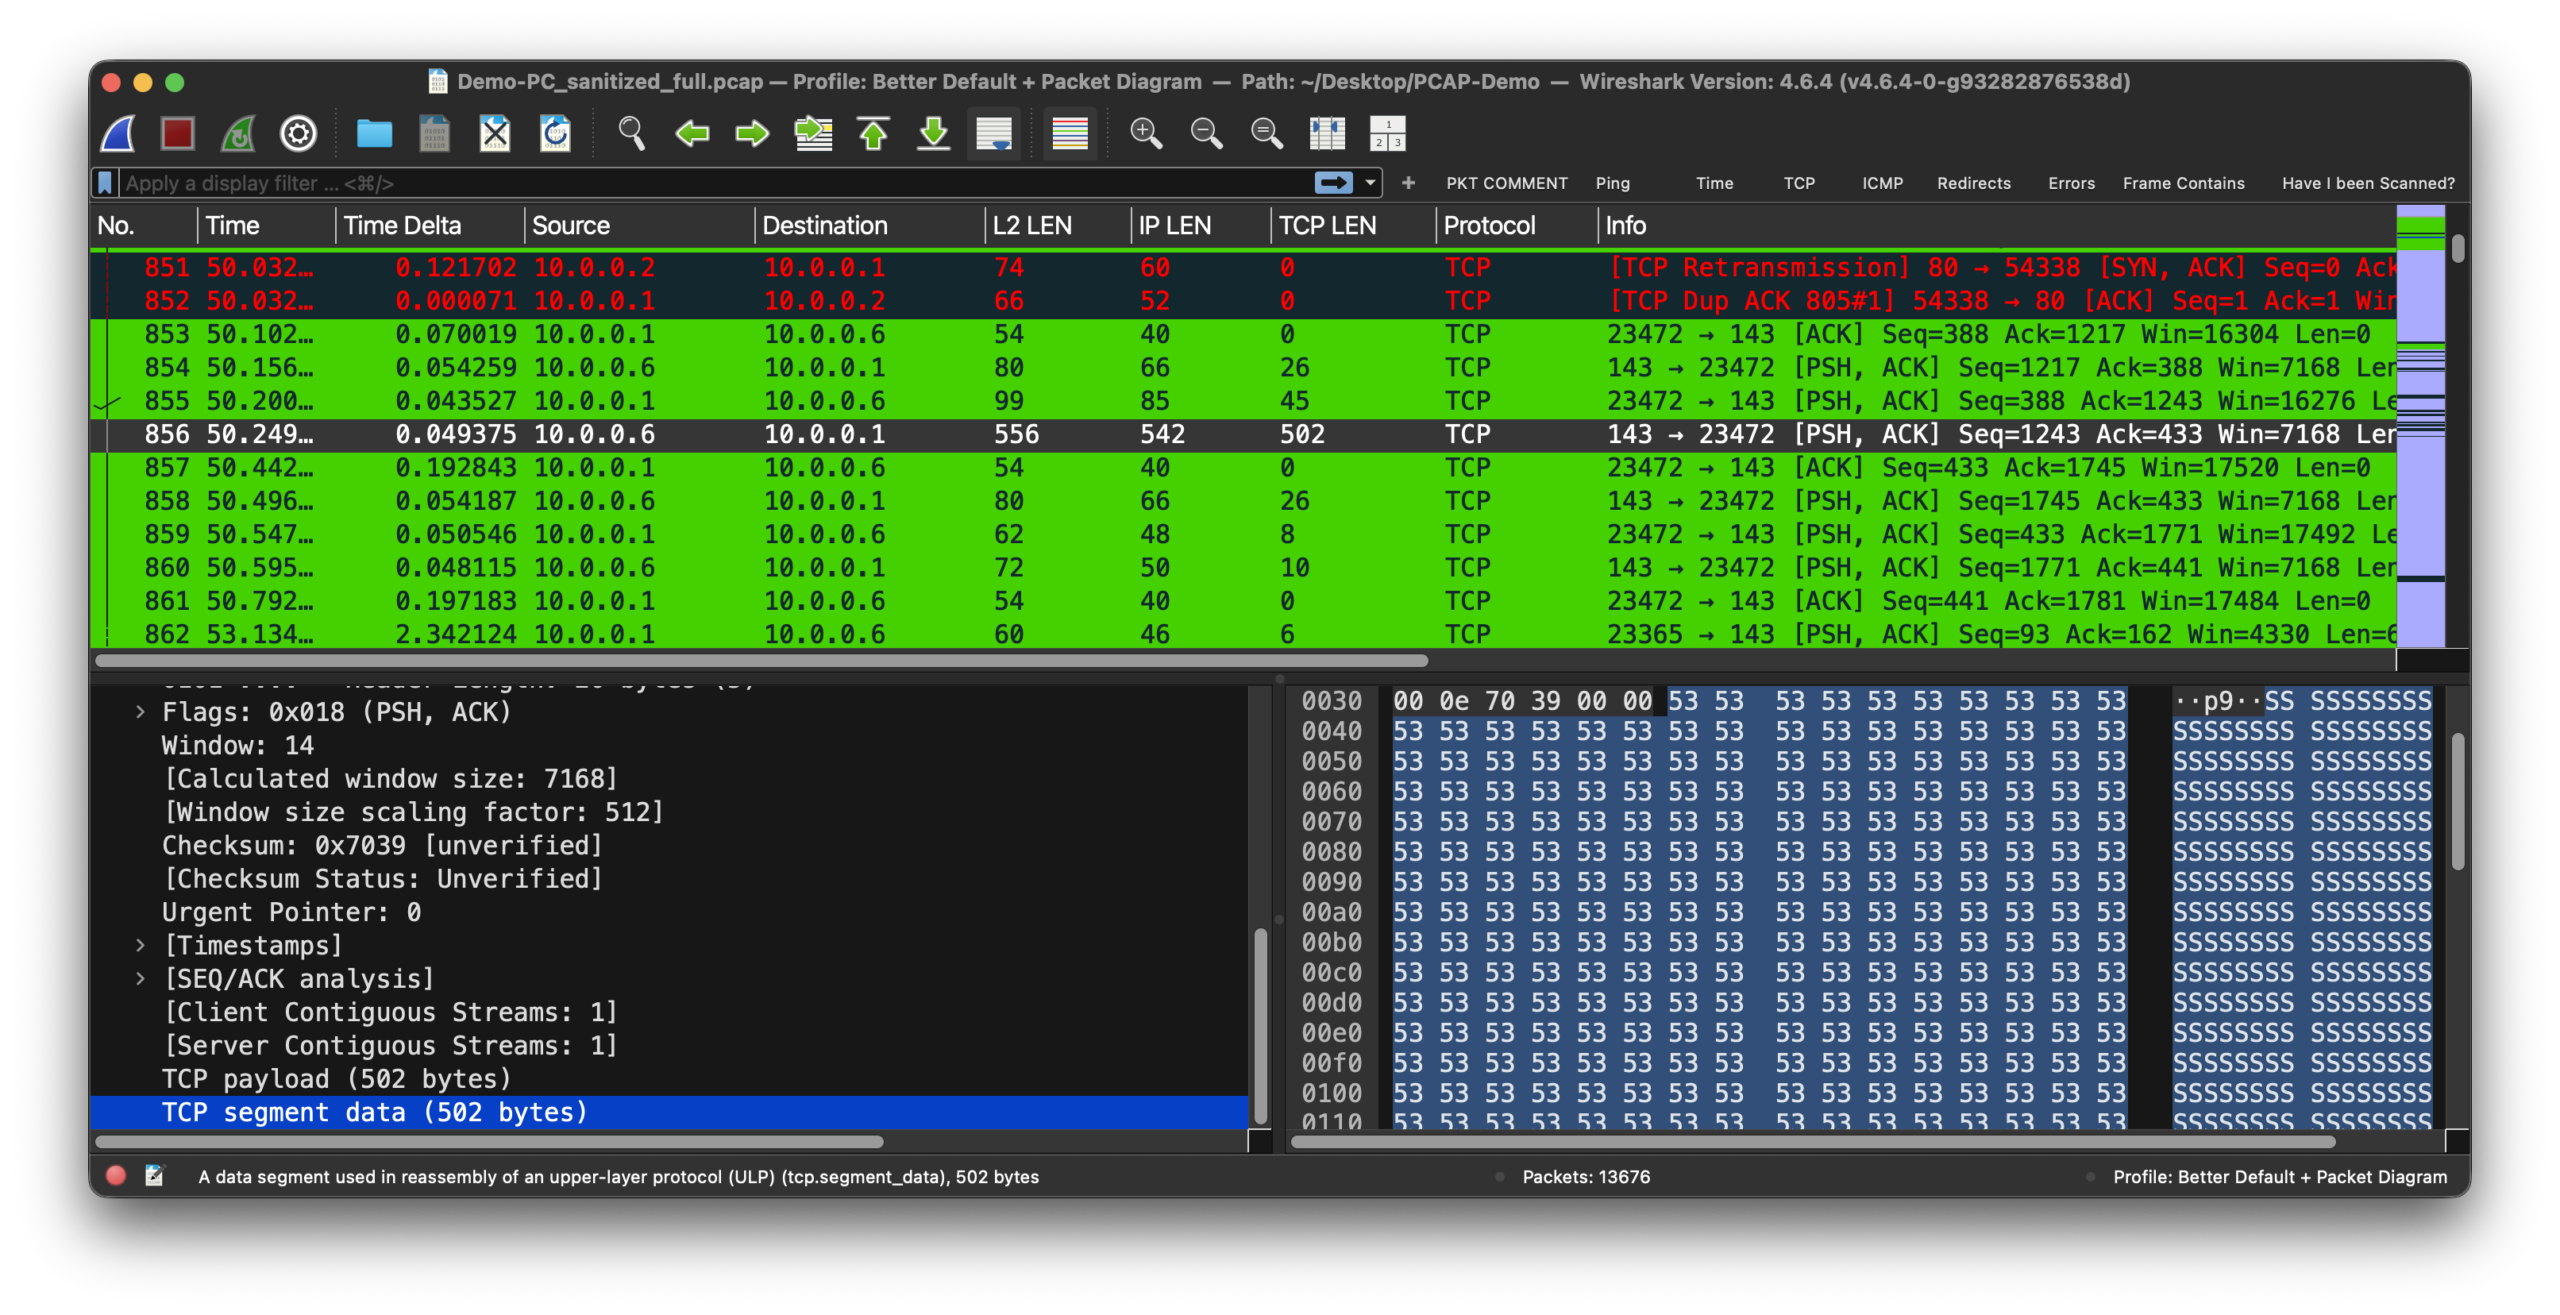Click the Frame Contains filter button

point(2183,183)
